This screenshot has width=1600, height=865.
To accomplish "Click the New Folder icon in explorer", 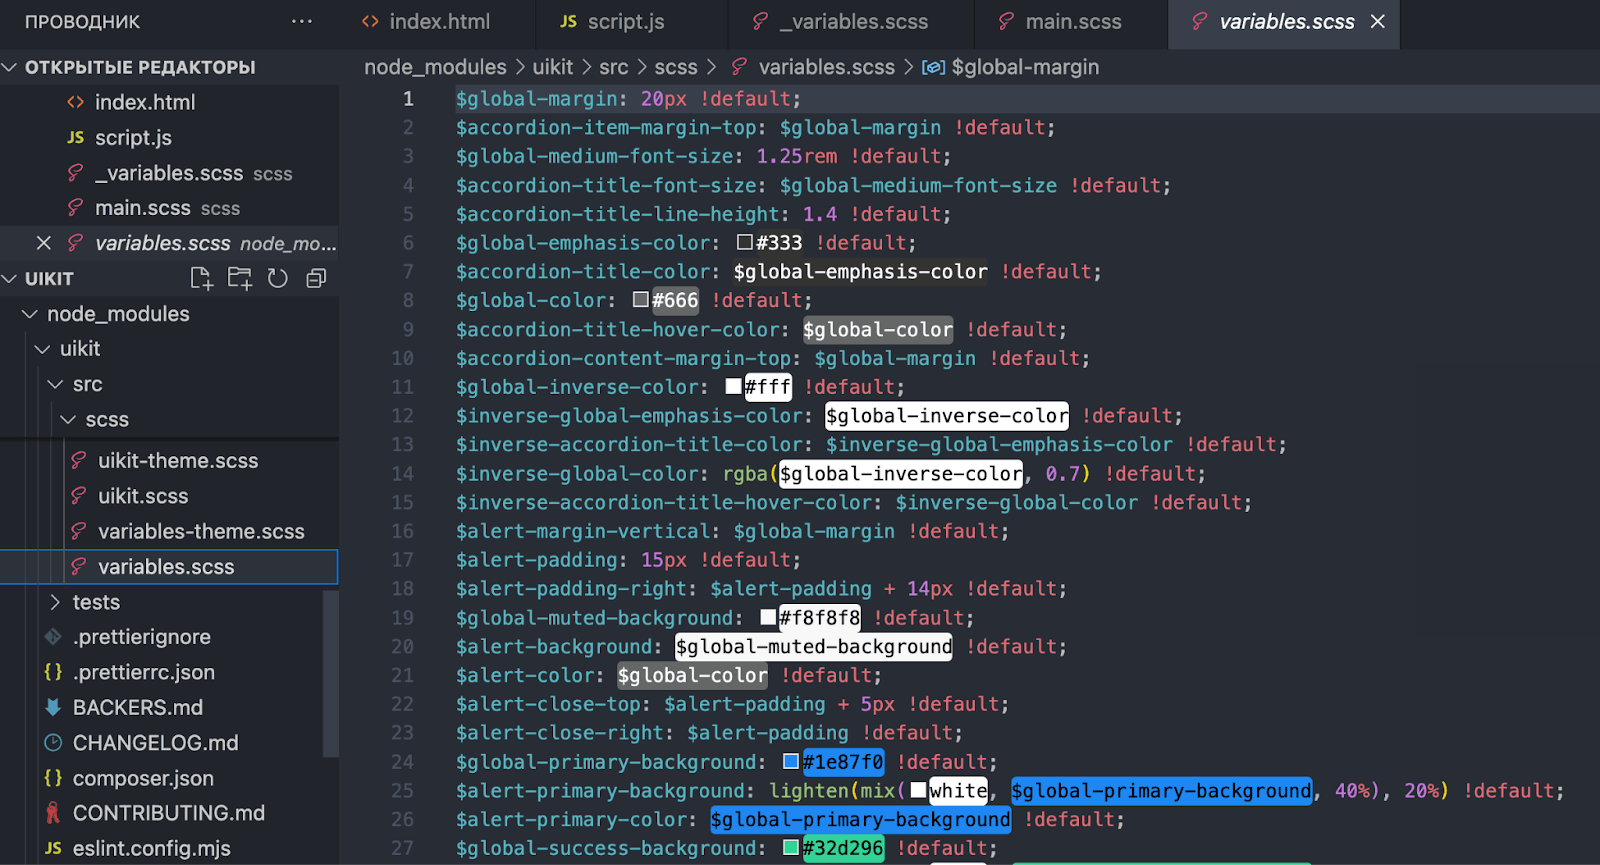I will coord(240,279).
